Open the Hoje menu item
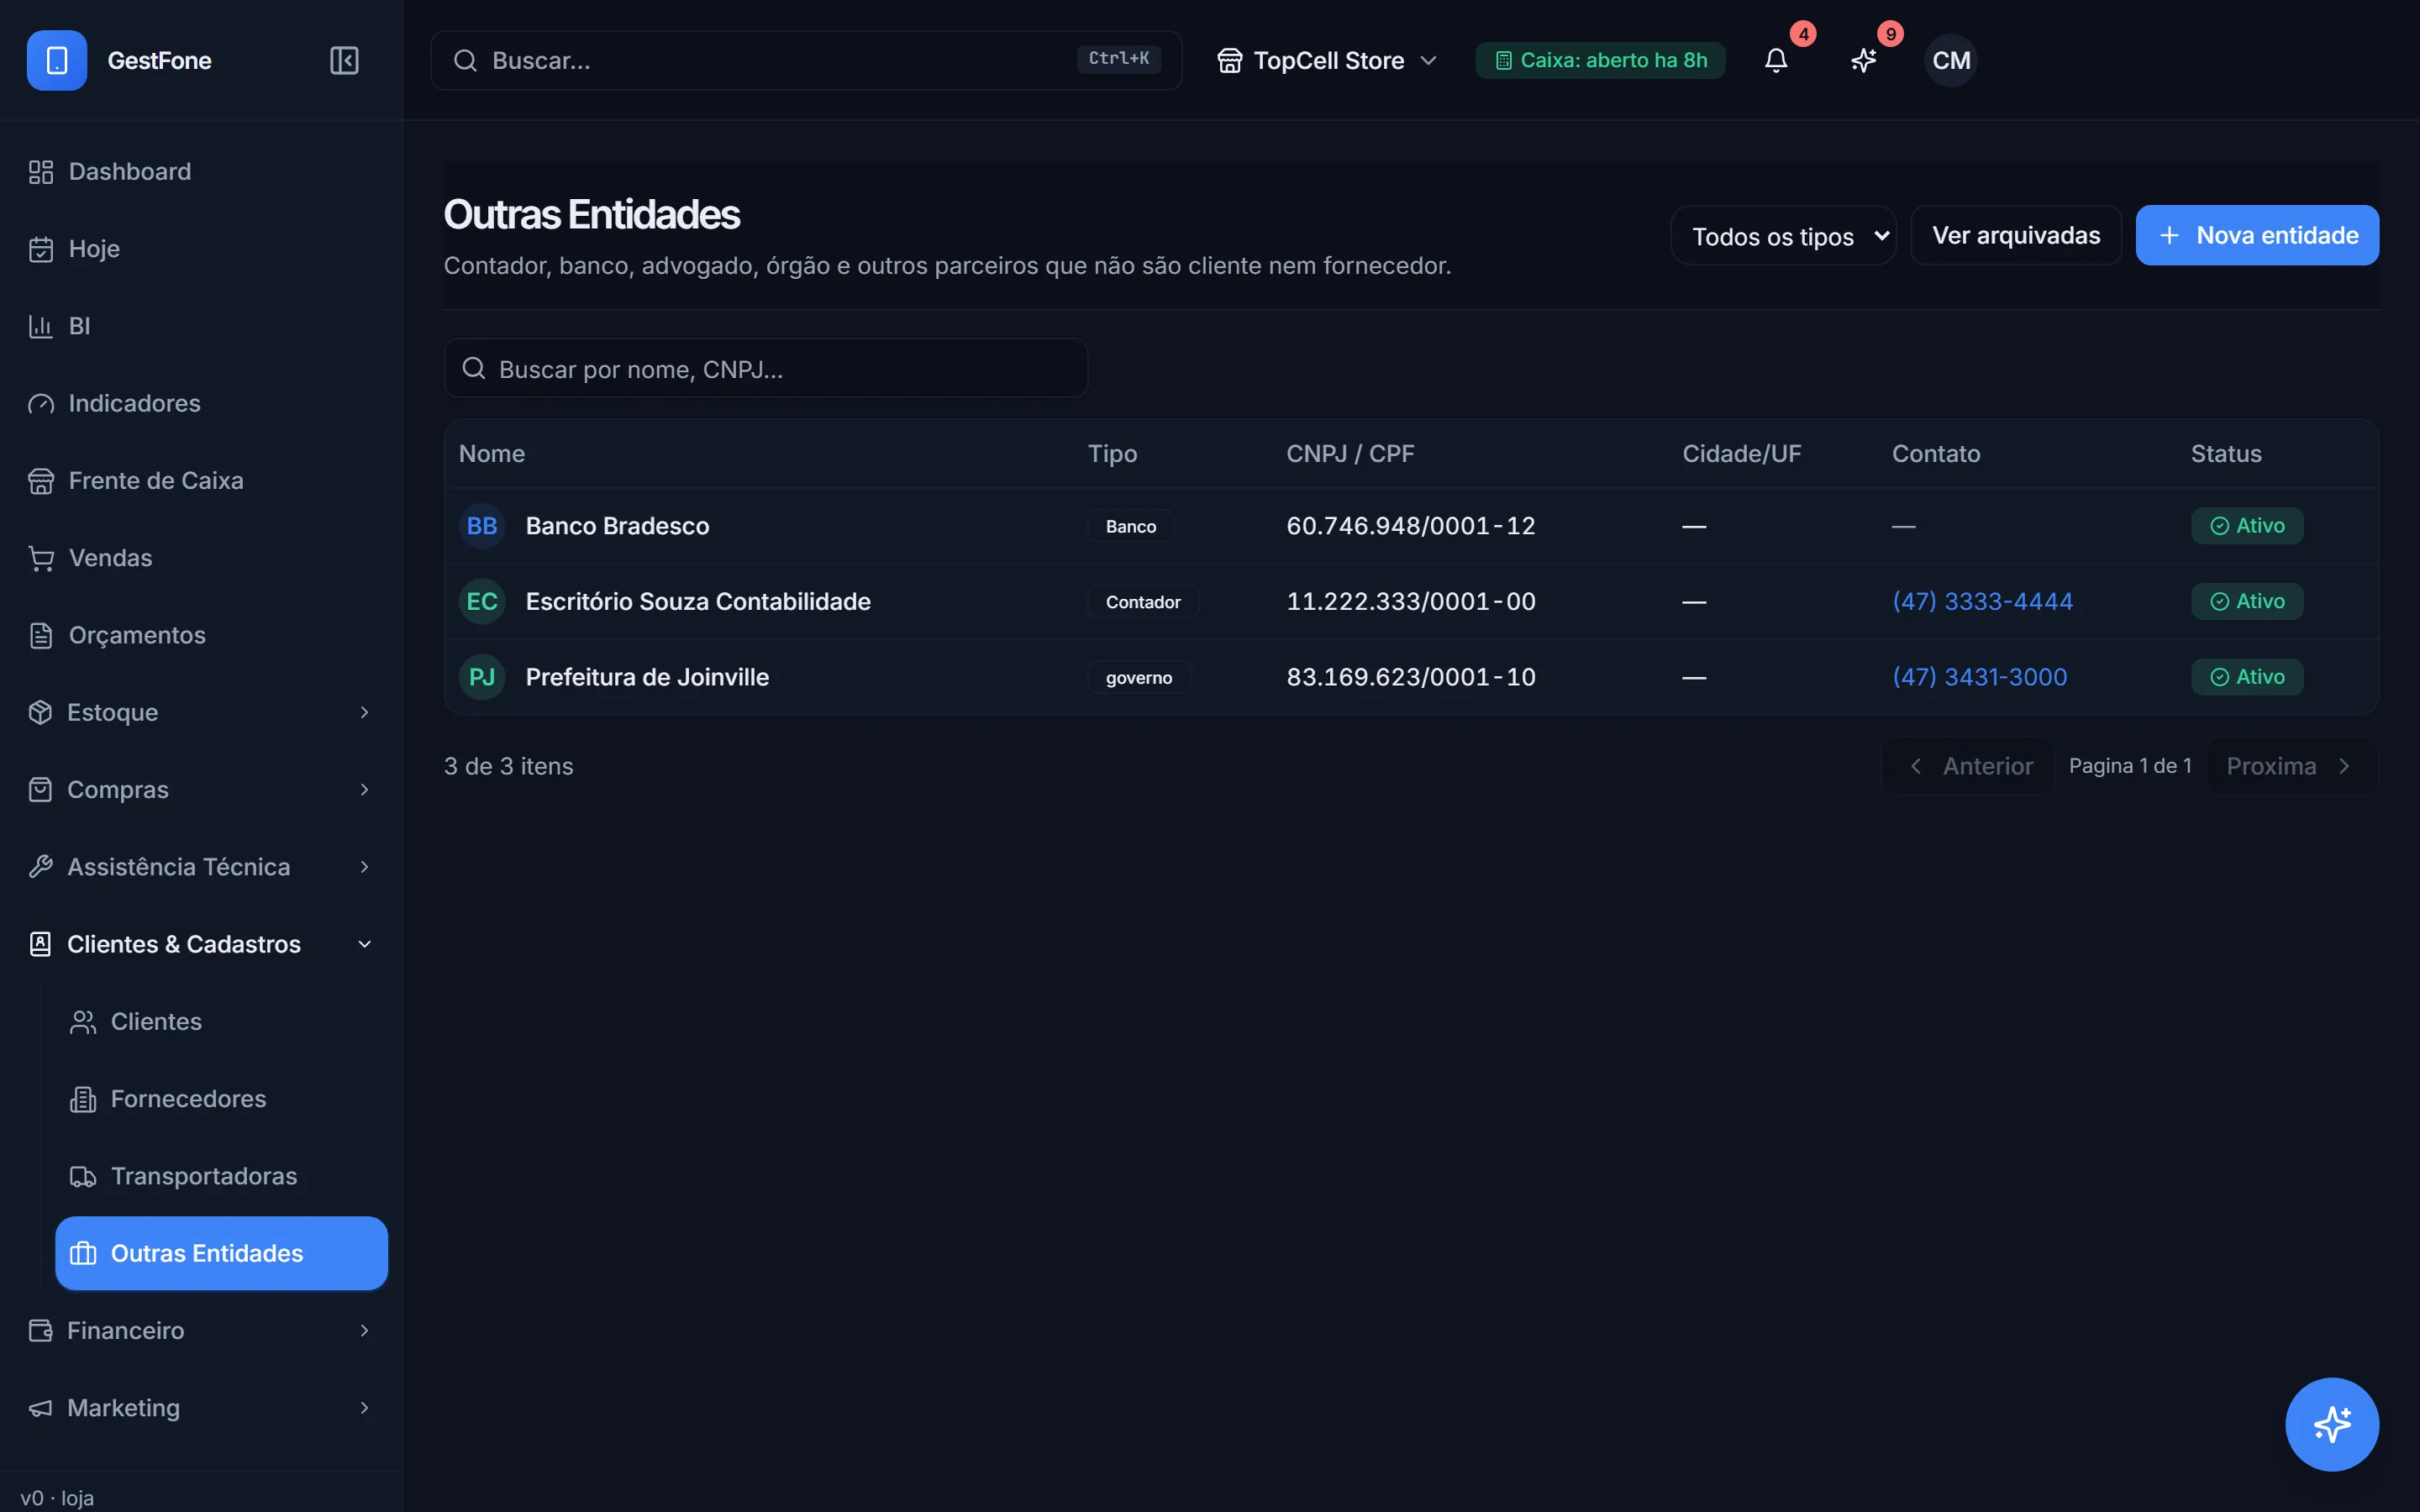2420x1512 pixels. [201, 249]
